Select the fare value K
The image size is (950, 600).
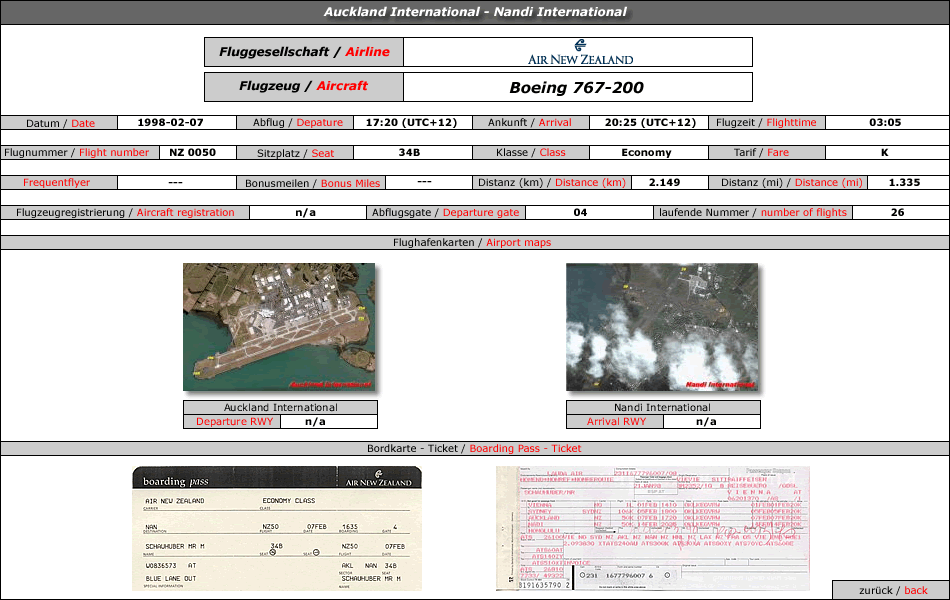tap(885, 153)
